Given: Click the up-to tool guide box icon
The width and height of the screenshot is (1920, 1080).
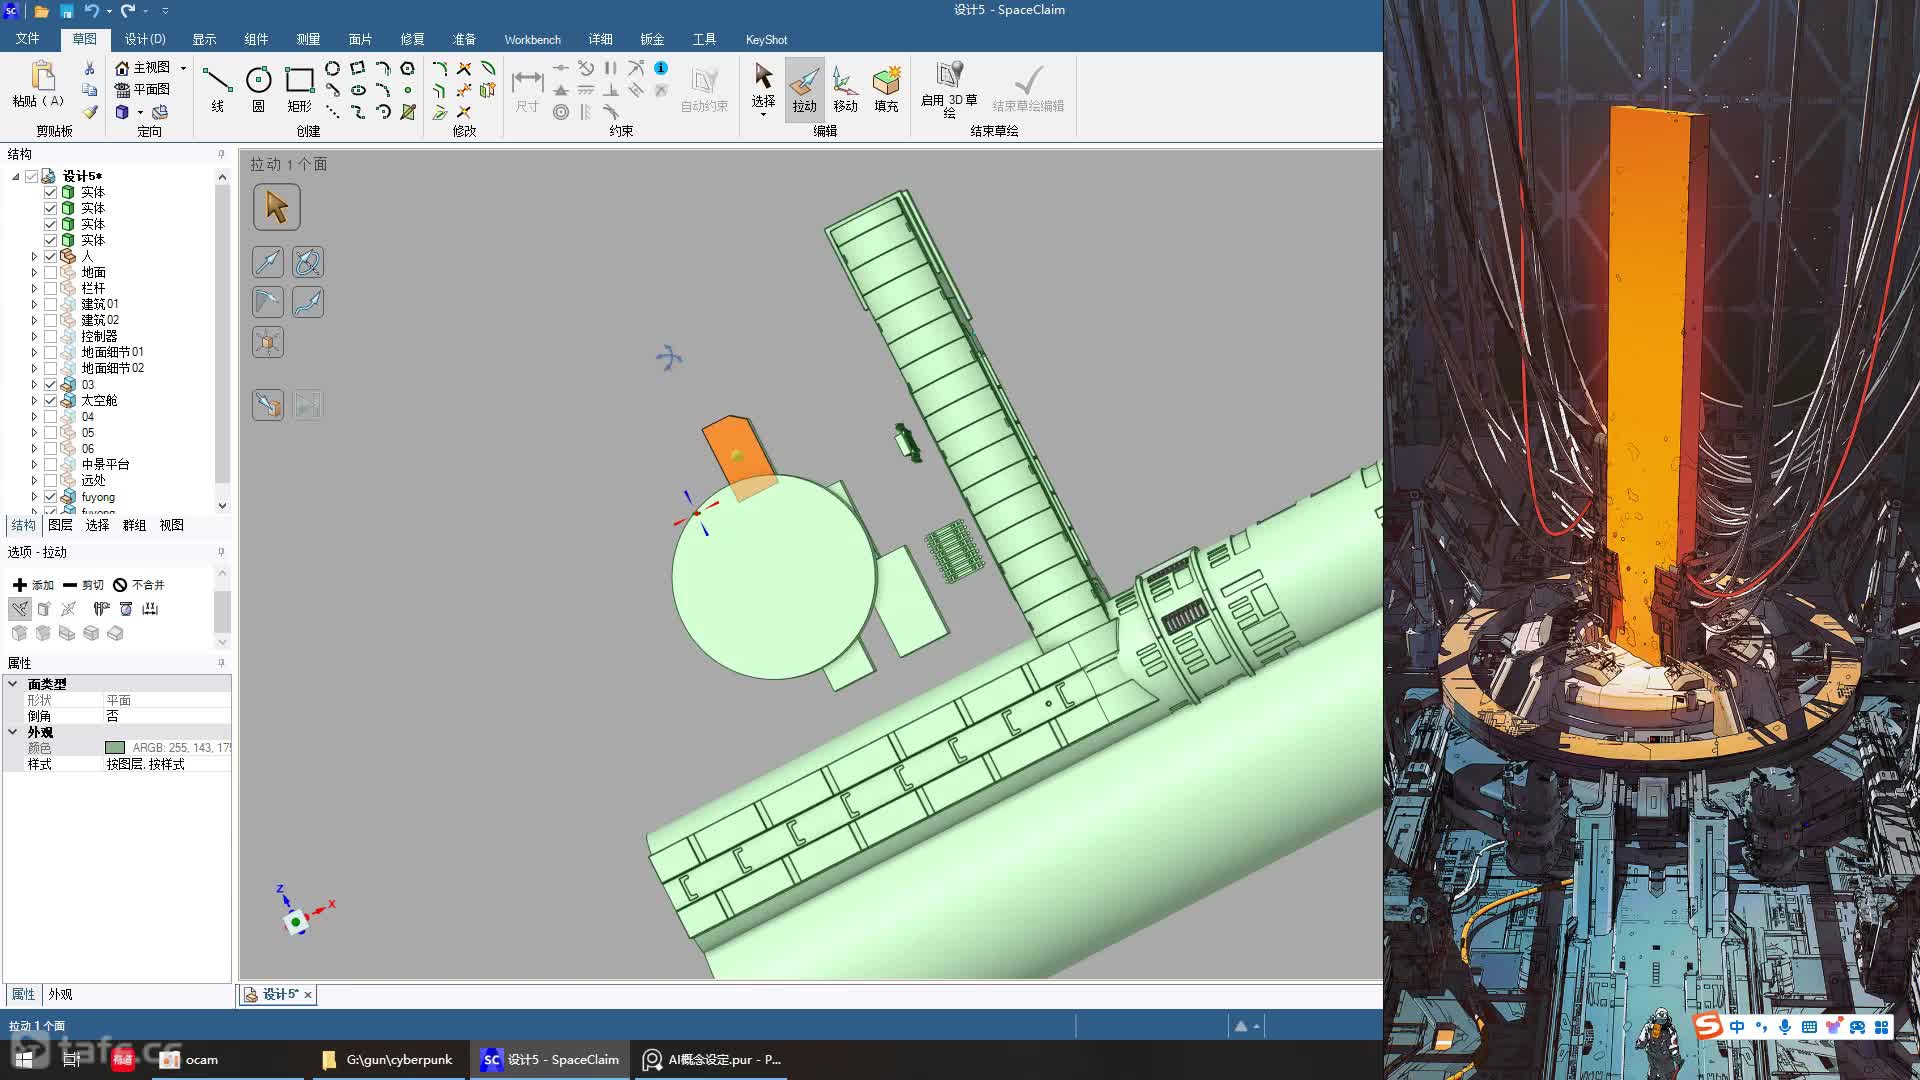Looking at the screenshot, I should pos(268,405).
